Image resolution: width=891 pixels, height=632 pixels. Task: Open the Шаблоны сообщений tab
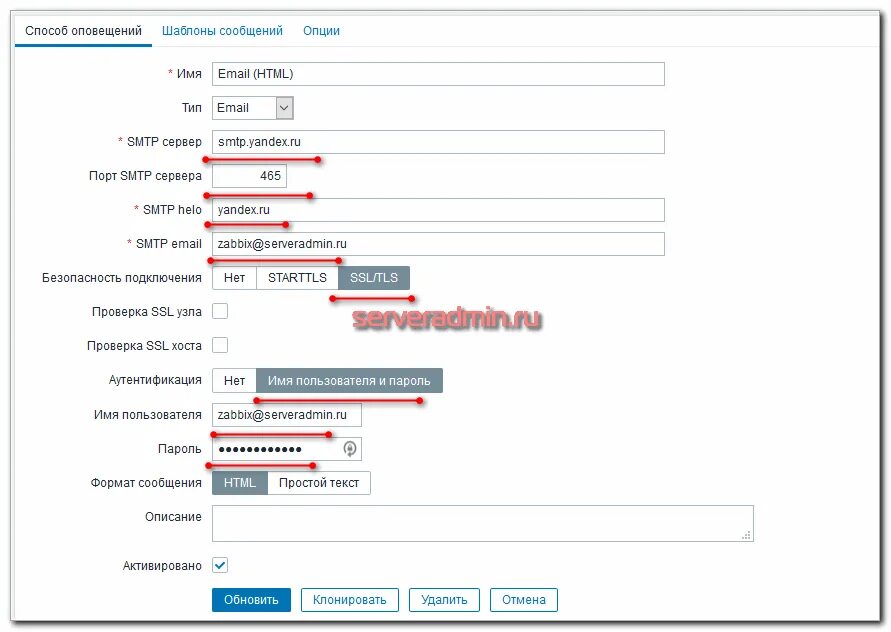(222, 31)
